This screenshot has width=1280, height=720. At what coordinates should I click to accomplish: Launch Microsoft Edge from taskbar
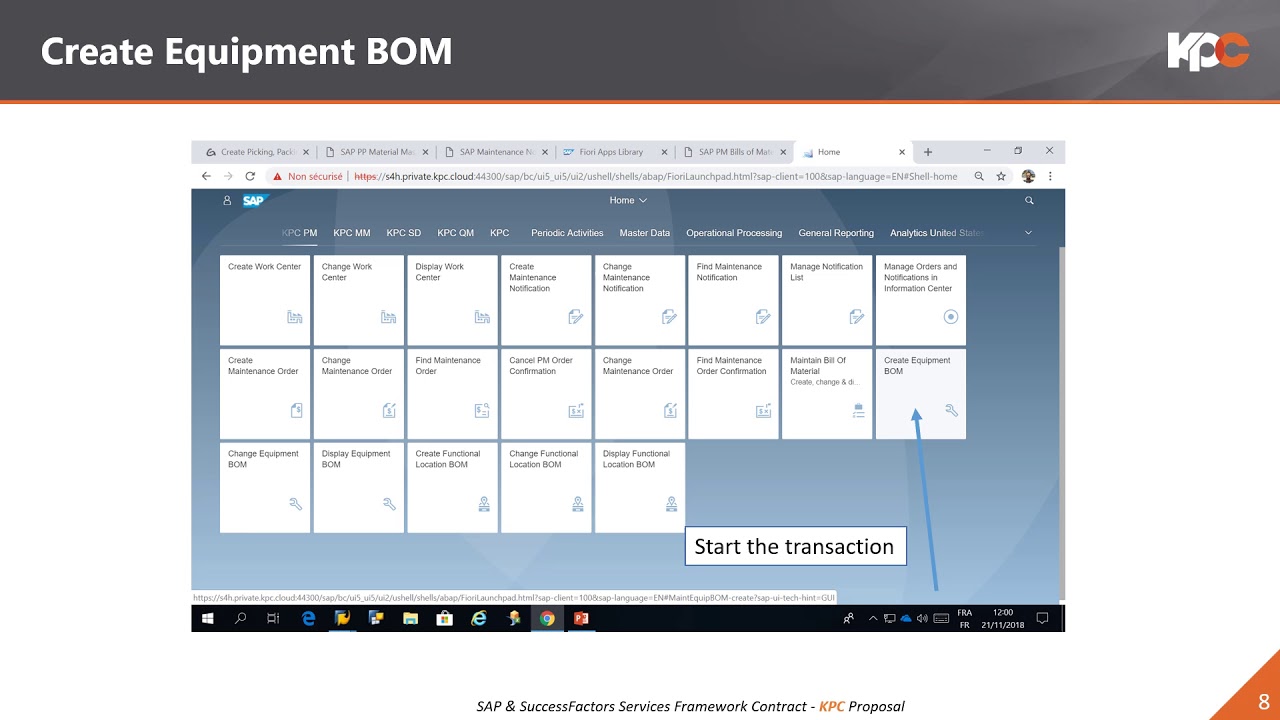(308, 619)
